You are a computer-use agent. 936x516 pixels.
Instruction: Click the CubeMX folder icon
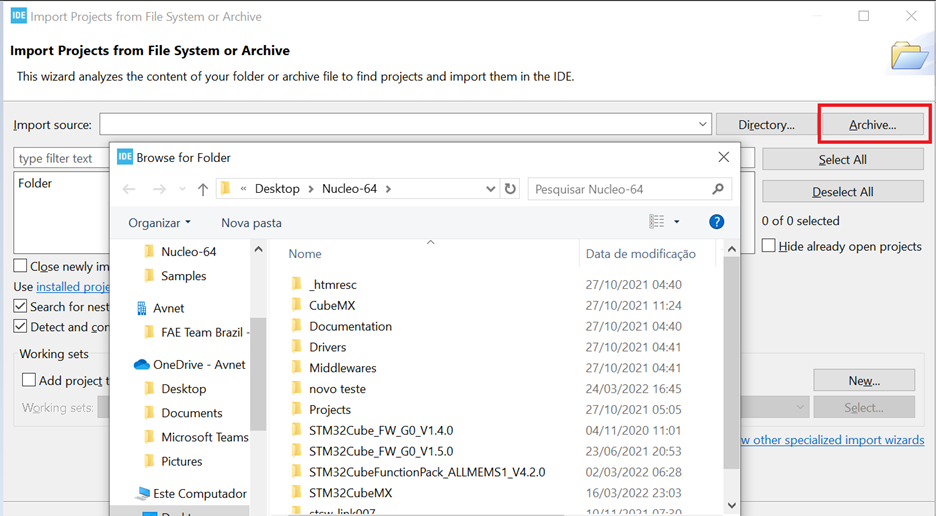[296, 305]
